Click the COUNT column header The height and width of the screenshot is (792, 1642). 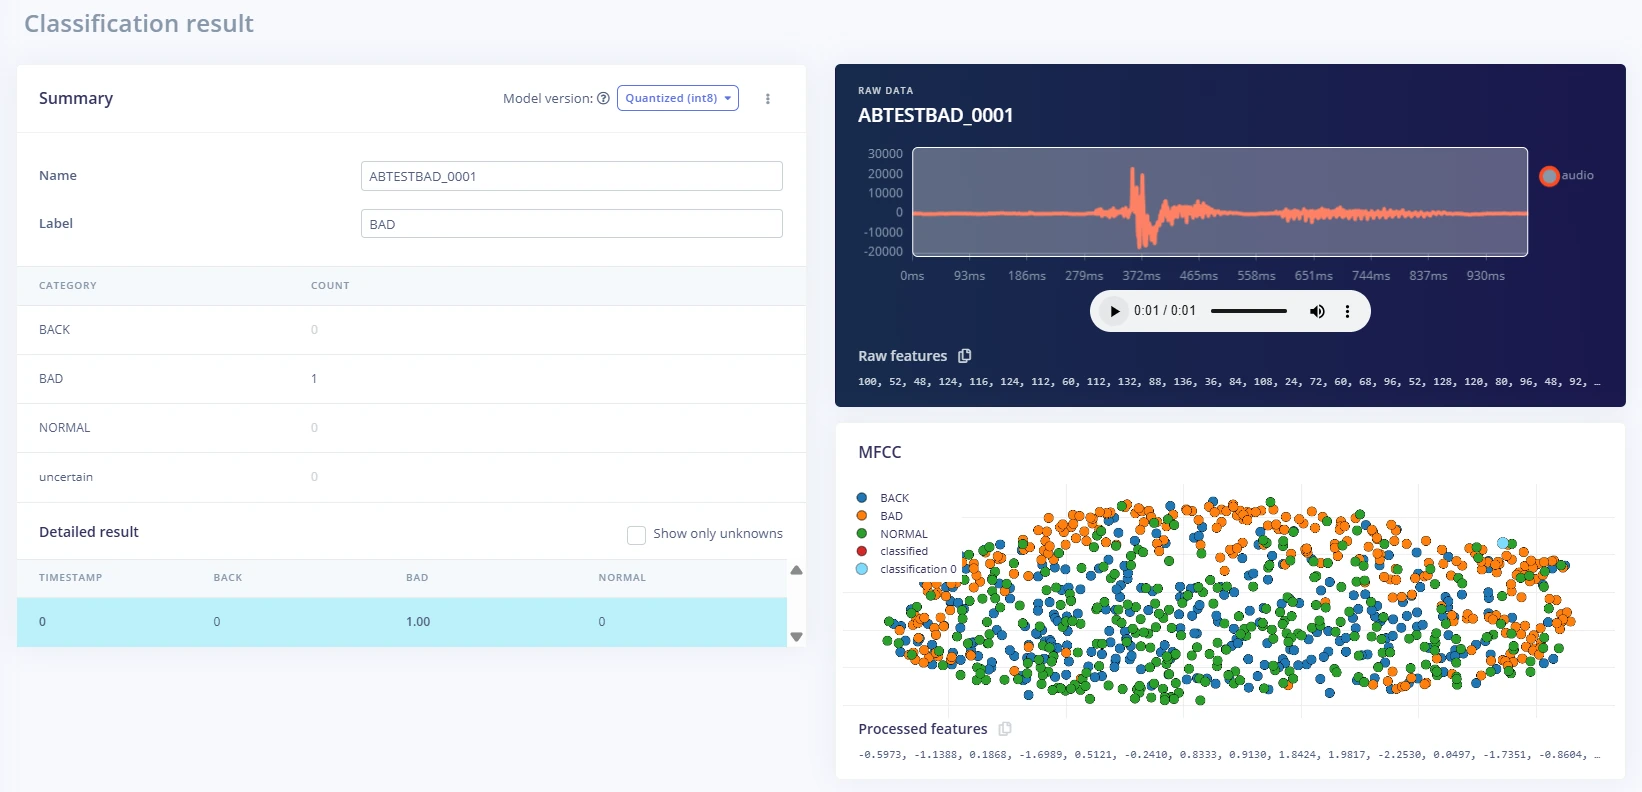[330, 286]
